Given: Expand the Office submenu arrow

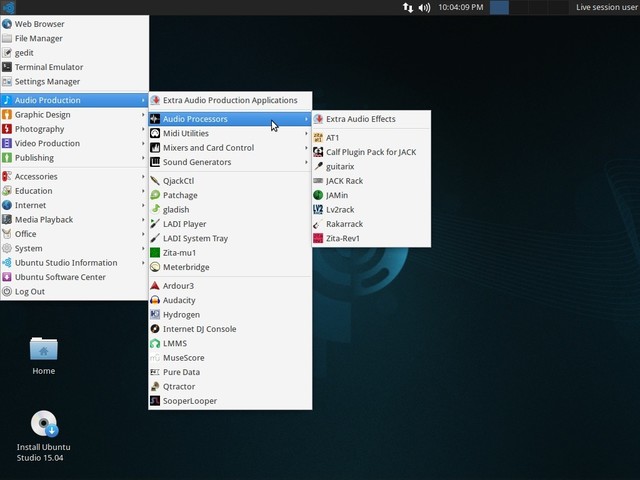Looking at the screenshot, I should (x=143, y=234).
